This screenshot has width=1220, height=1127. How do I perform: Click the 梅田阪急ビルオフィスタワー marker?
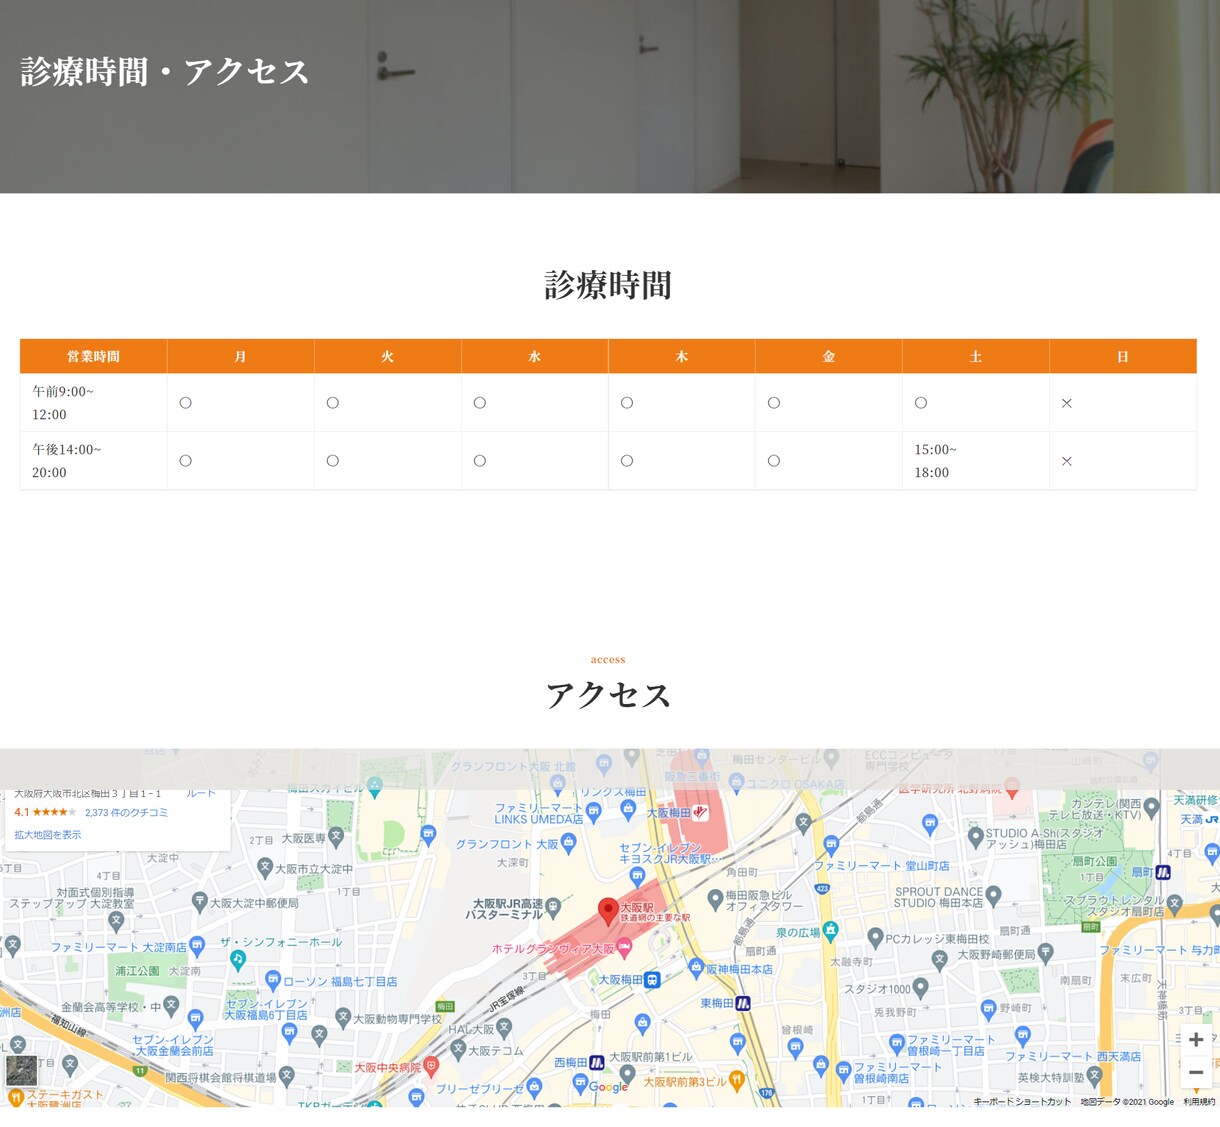click(715, 899)
